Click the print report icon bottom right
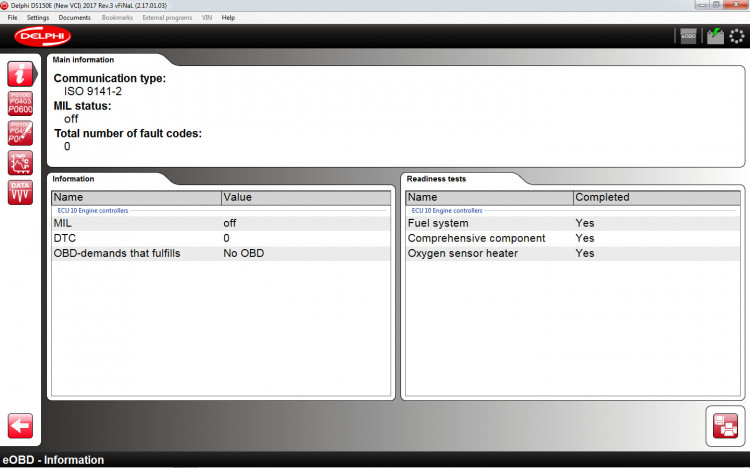This screenshot has width=750, height=468. coord(724,425)
